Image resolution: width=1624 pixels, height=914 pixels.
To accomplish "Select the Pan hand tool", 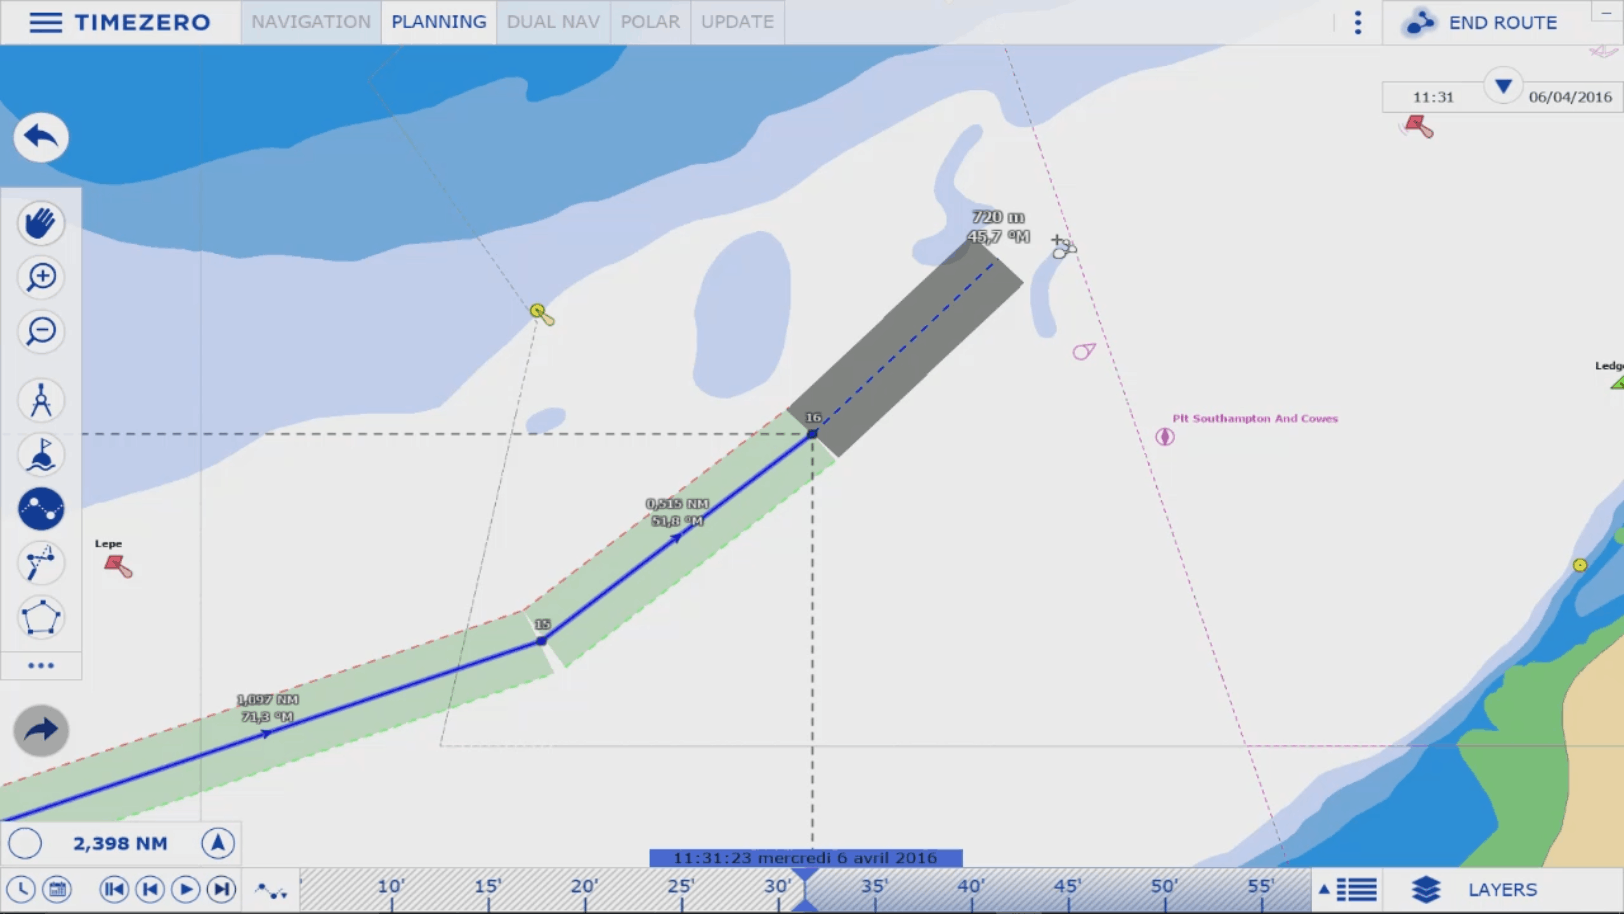I will pos(41,223).
